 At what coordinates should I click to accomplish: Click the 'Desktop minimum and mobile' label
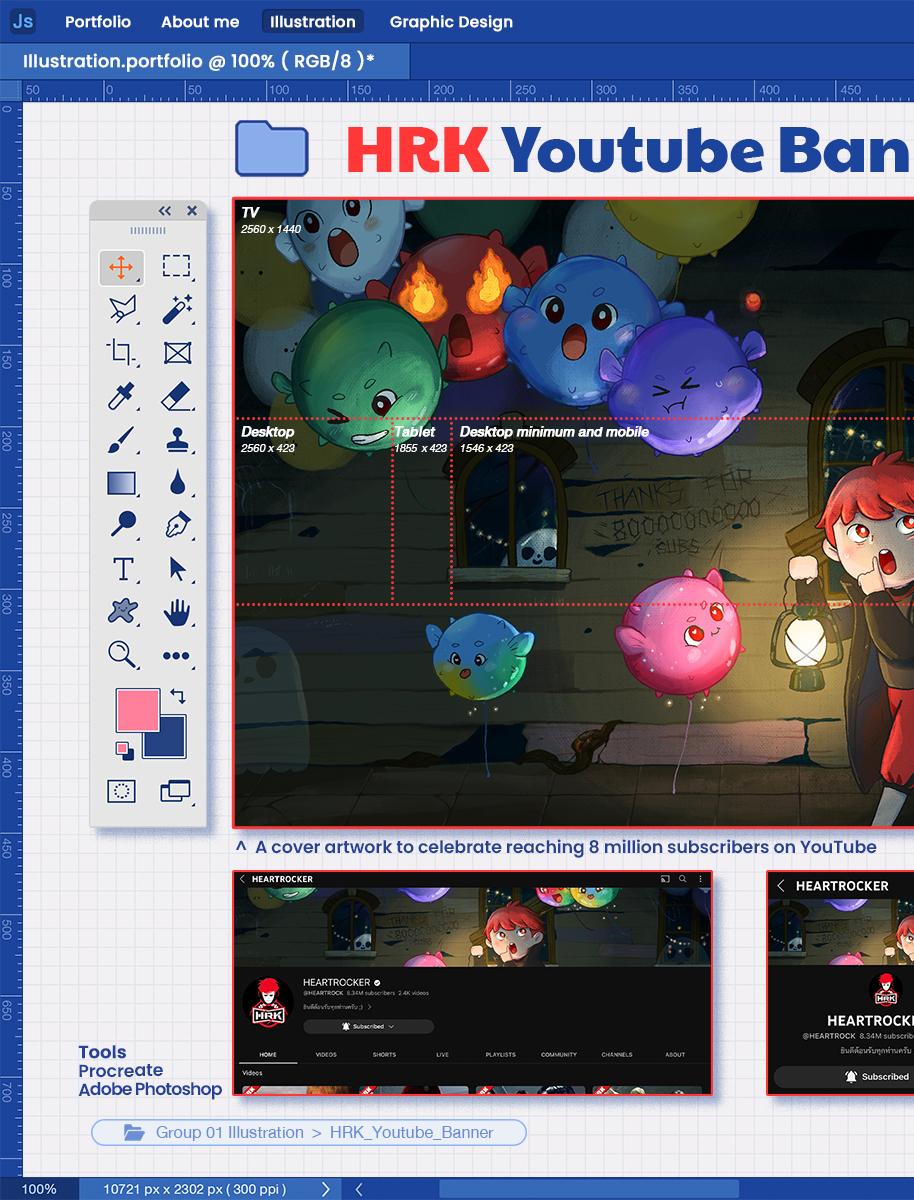pos(554,432)
